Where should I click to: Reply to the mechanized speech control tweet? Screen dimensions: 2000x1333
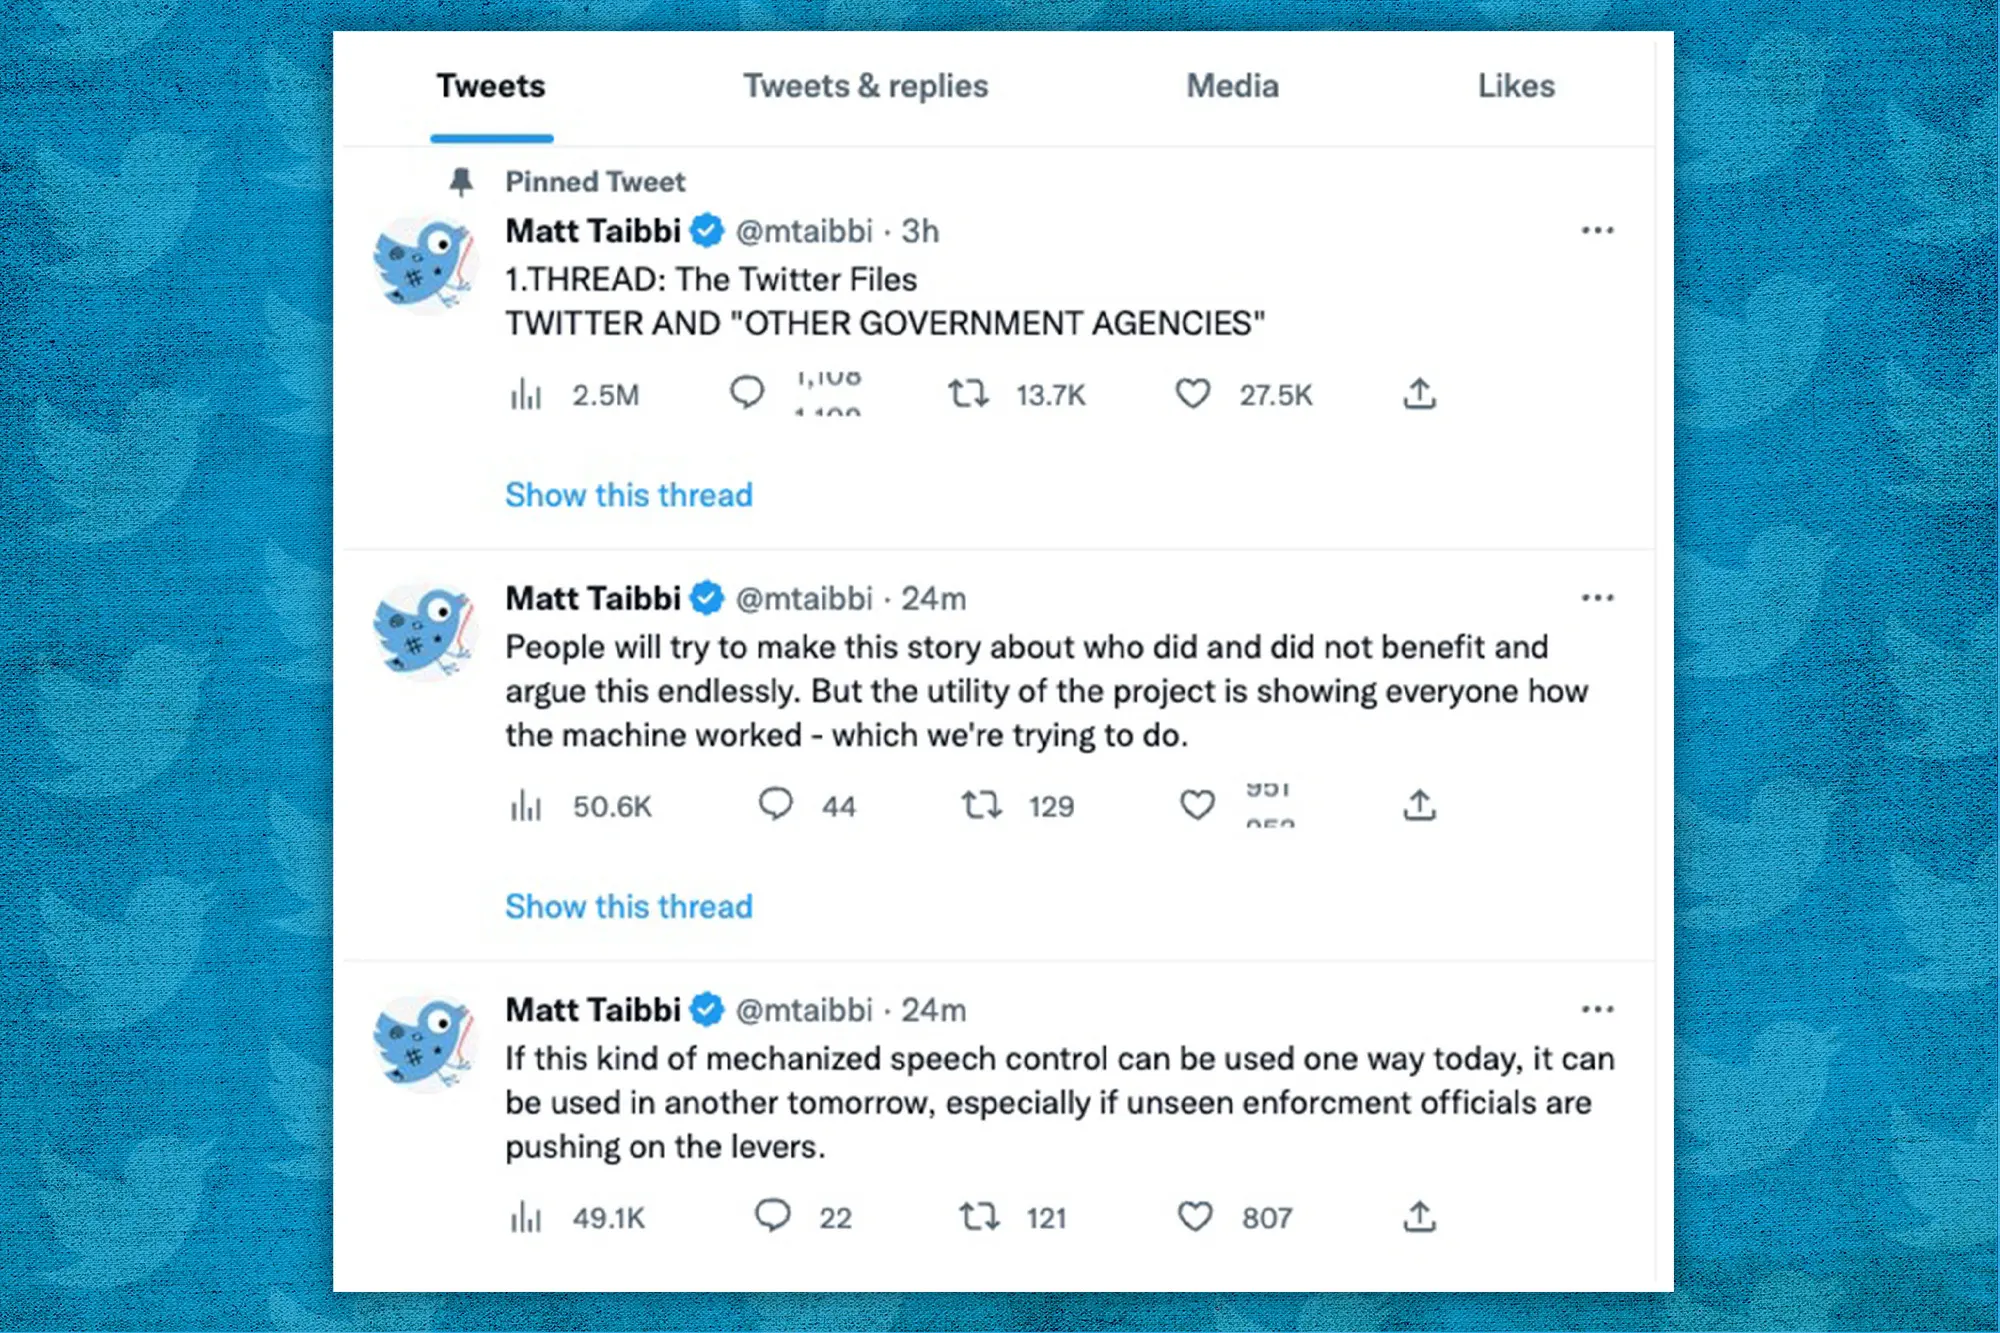tap(772, 1216)
